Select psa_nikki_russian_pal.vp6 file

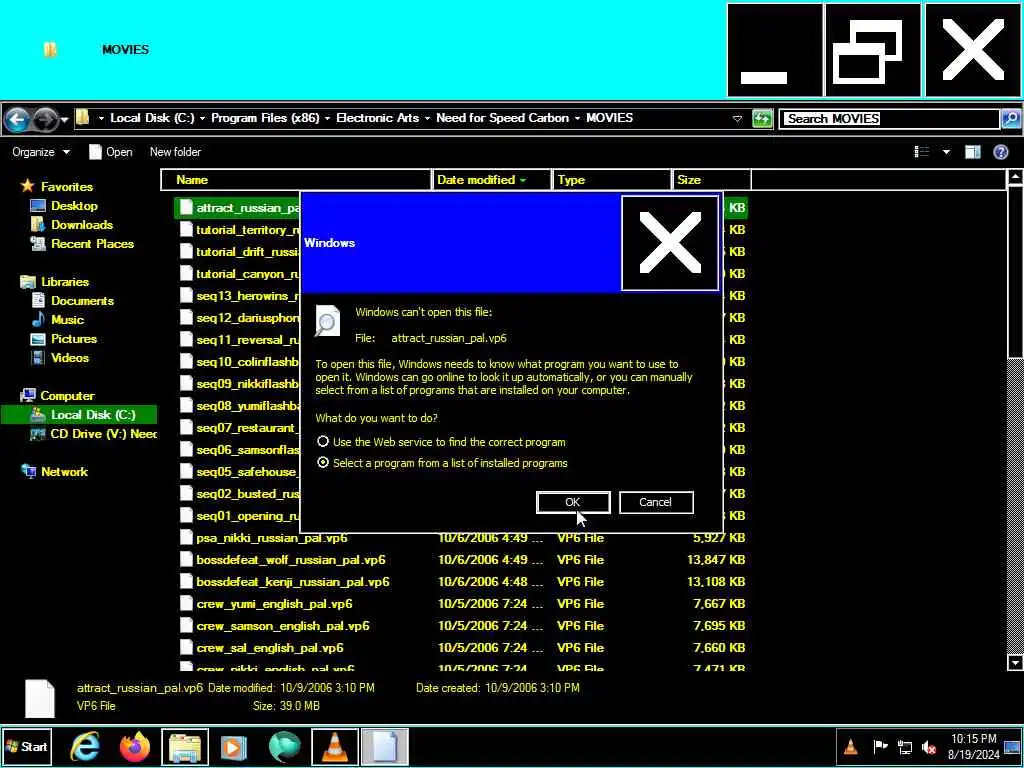click(x=272, y=538)
